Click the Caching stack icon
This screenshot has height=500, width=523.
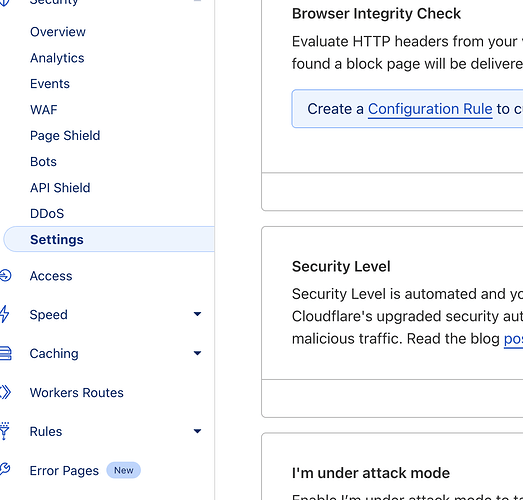tap(5, 353)
